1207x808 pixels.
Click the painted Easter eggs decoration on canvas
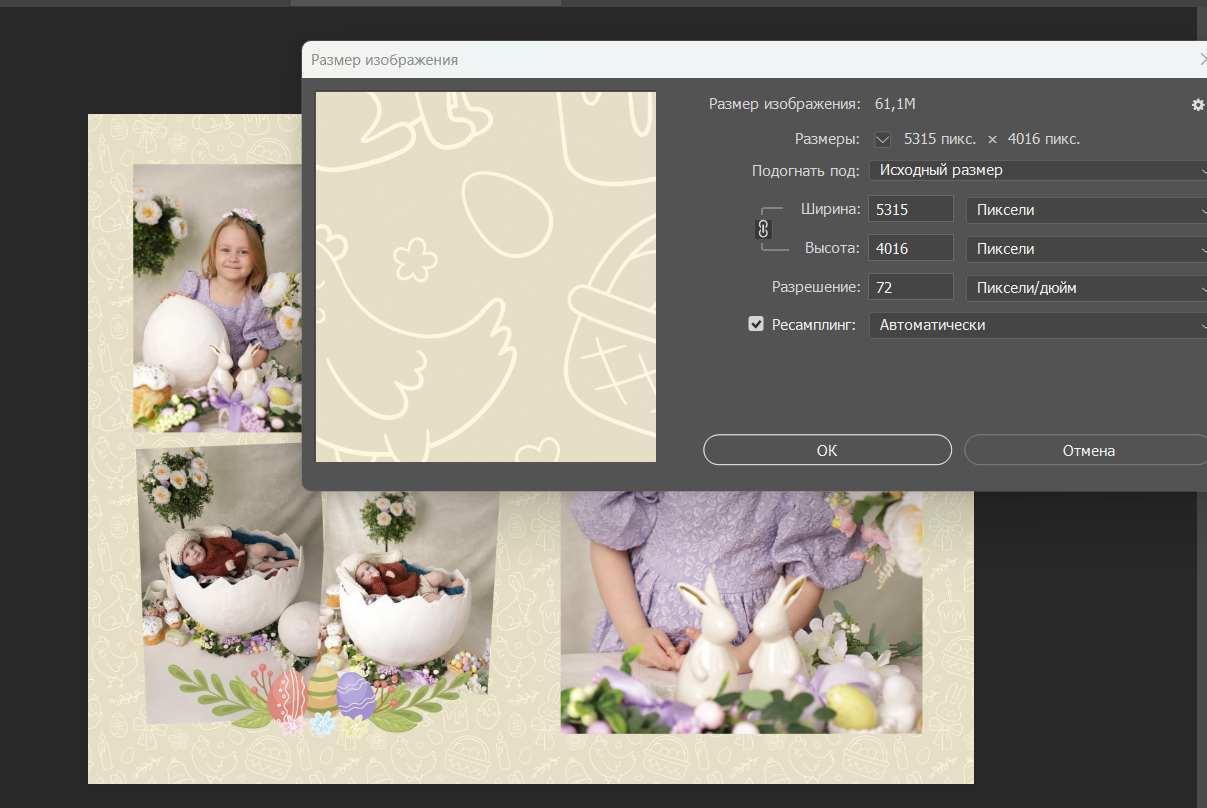pyautogui.click(x=320, y=697)
